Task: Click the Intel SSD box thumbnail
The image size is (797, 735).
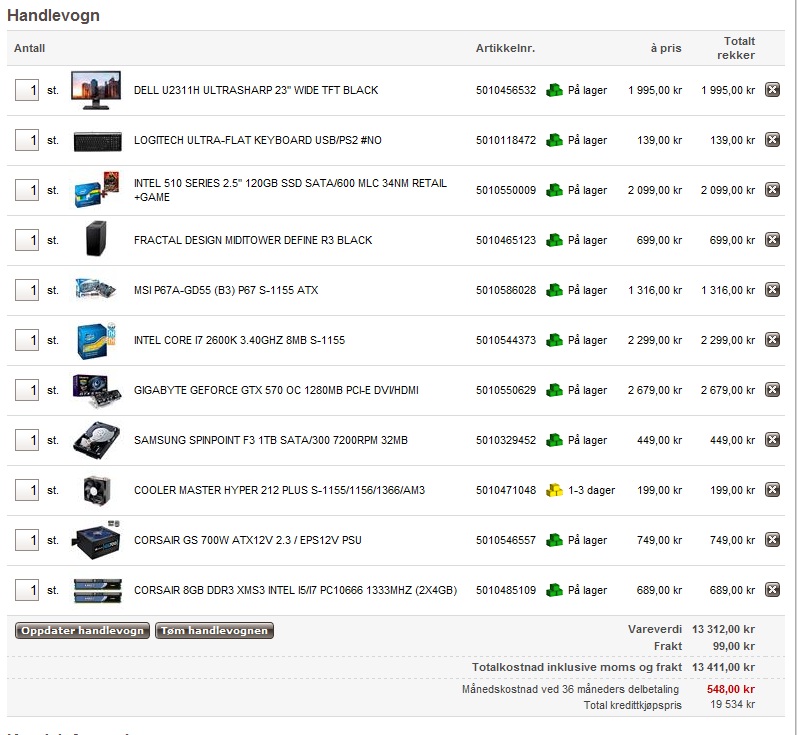Action: coord(97,189)
